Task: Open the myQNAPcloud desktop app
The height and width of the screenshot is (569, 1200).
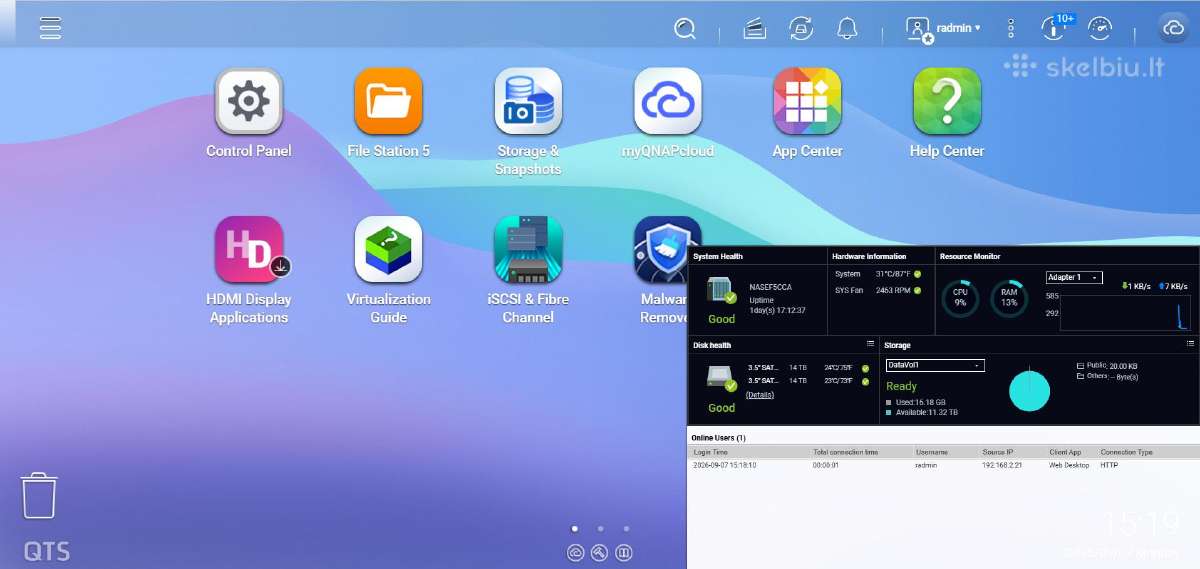Action: [668, 113]
